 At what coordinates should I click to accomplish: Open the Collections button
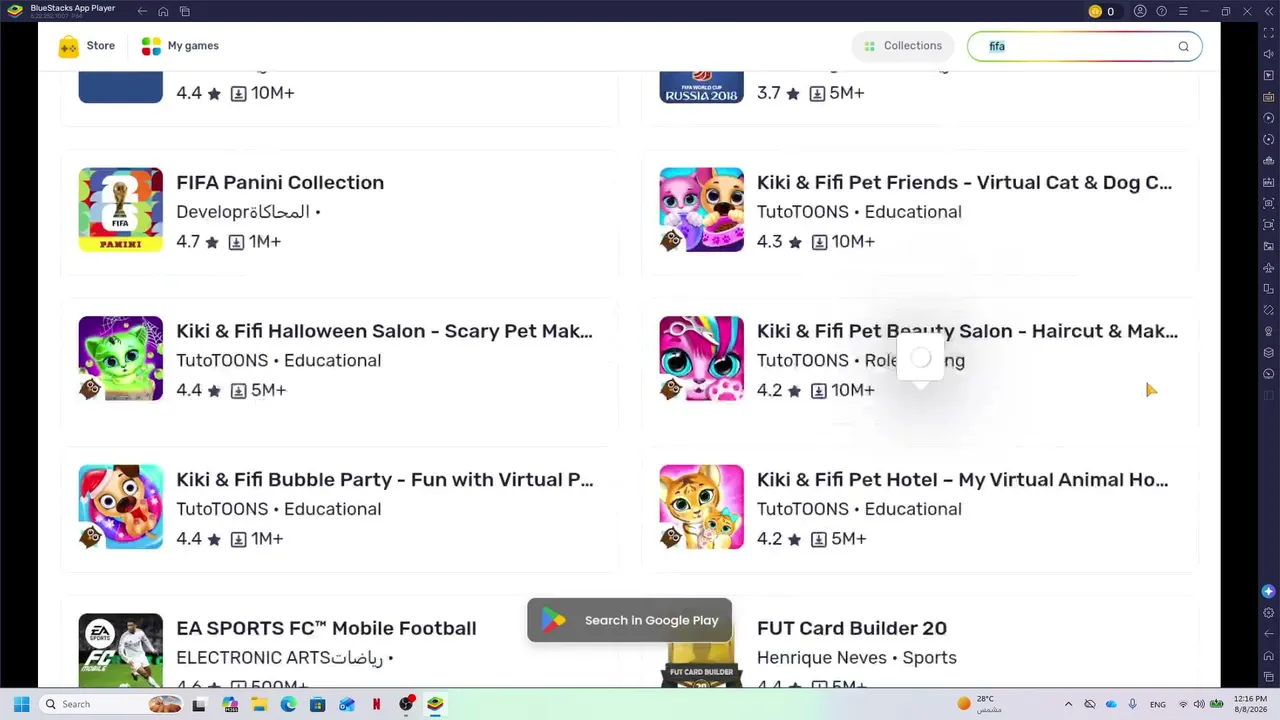[x=903, y=46]
